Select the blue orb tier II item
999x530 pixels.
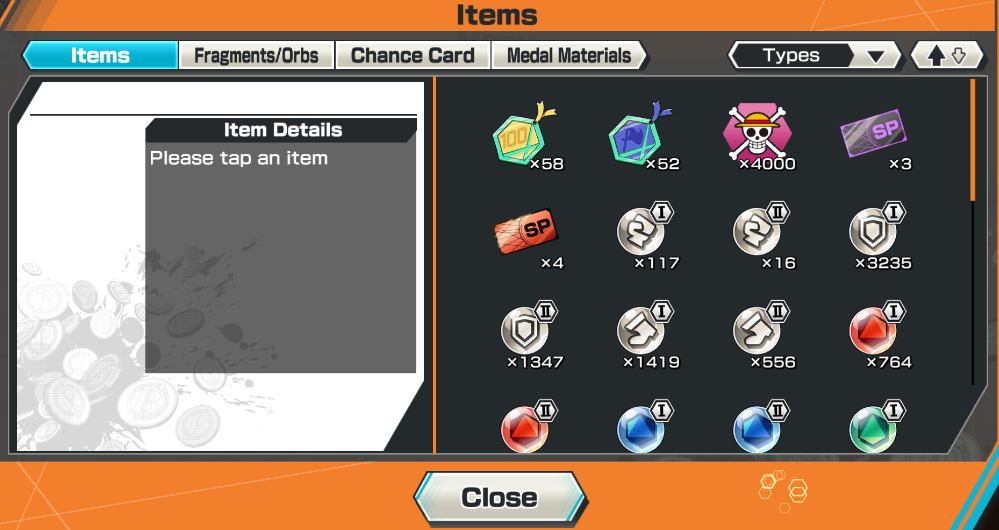(x=759, y=427)
